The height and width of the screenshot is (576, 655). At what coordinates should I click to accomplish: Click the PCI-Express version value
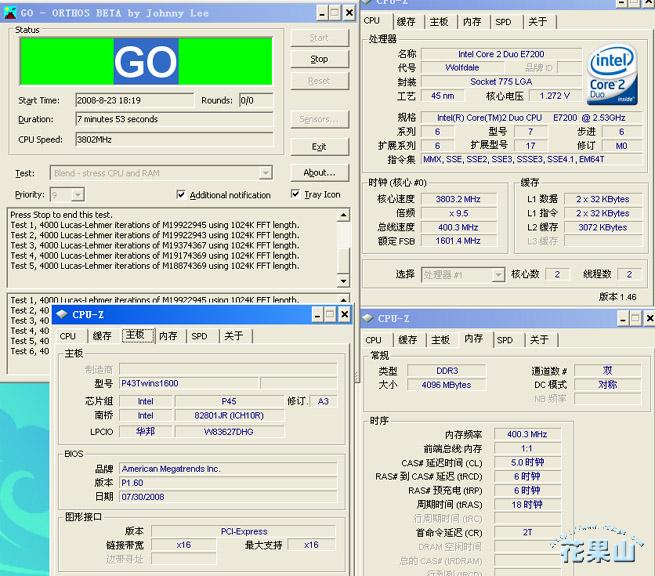coord(244,531)
